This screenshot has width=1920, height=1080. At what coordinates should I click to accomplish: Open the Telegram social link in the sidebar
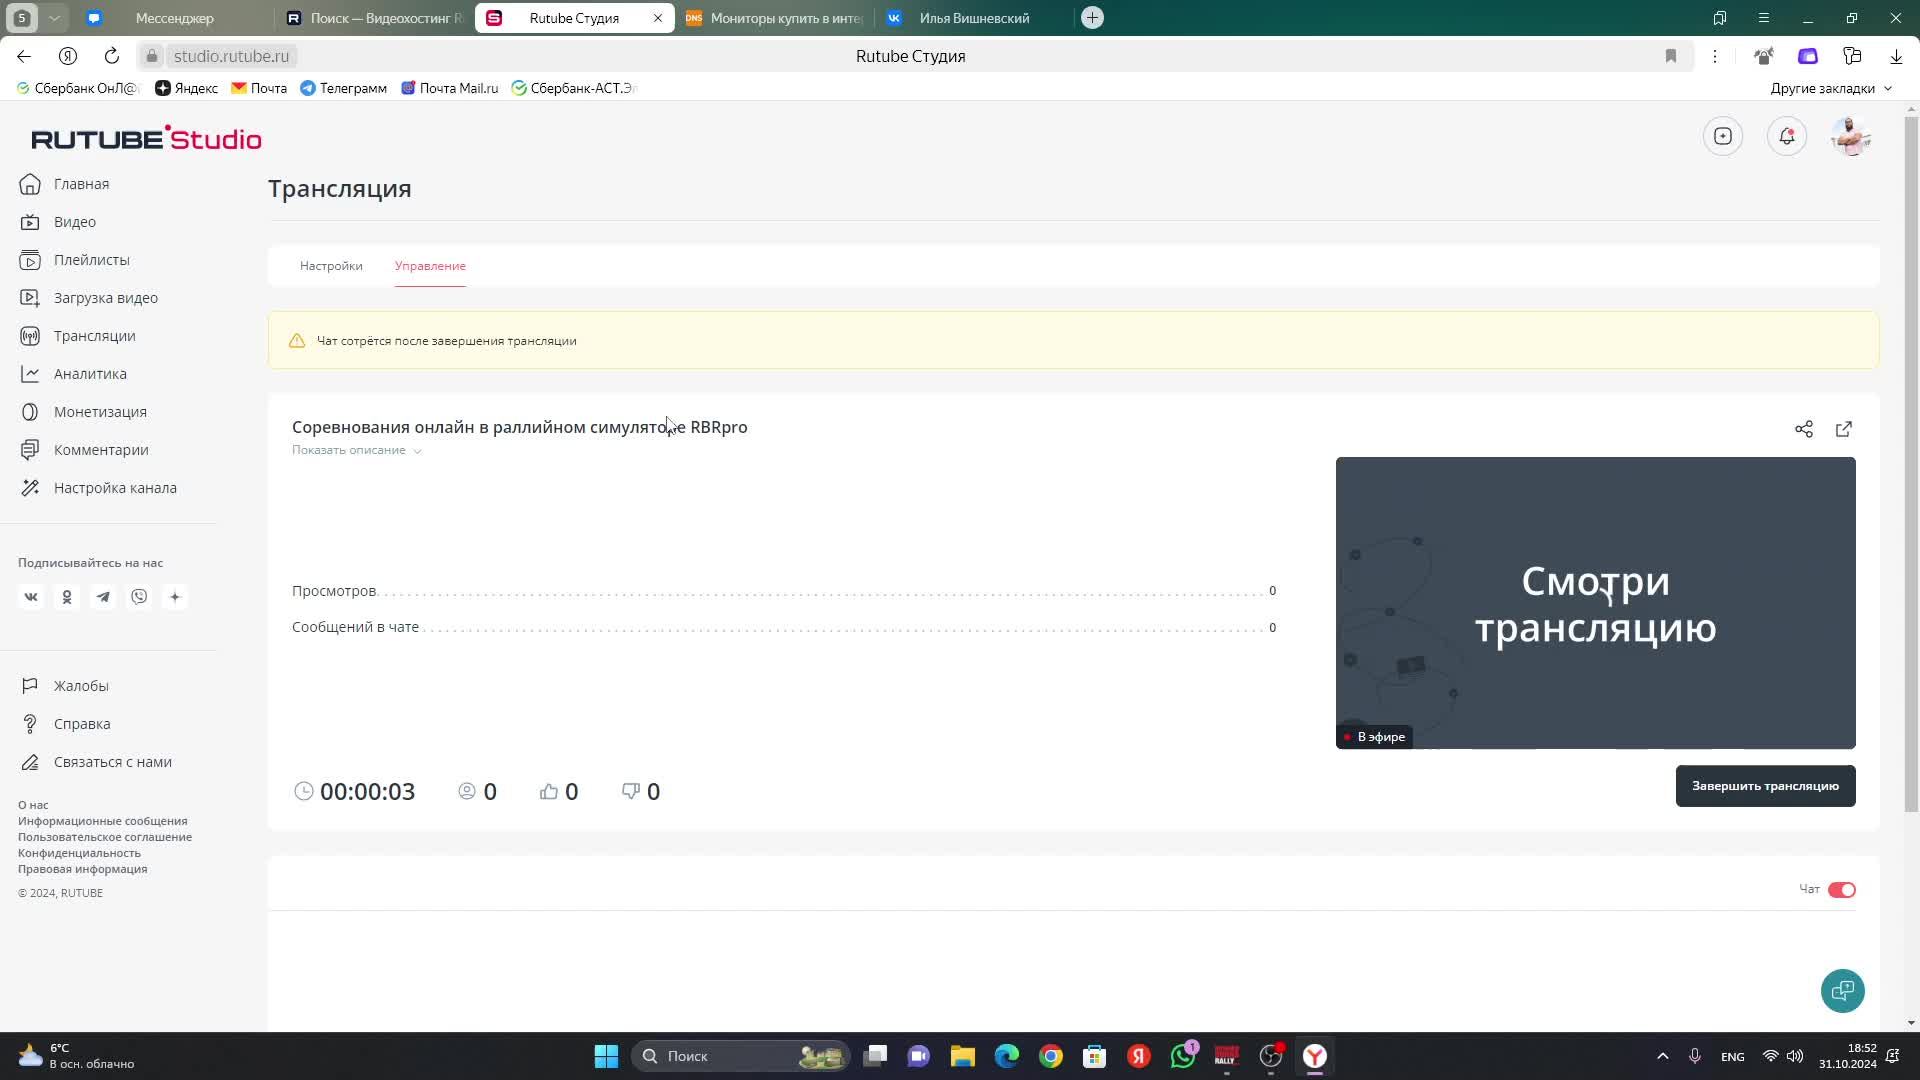[103, 597]
